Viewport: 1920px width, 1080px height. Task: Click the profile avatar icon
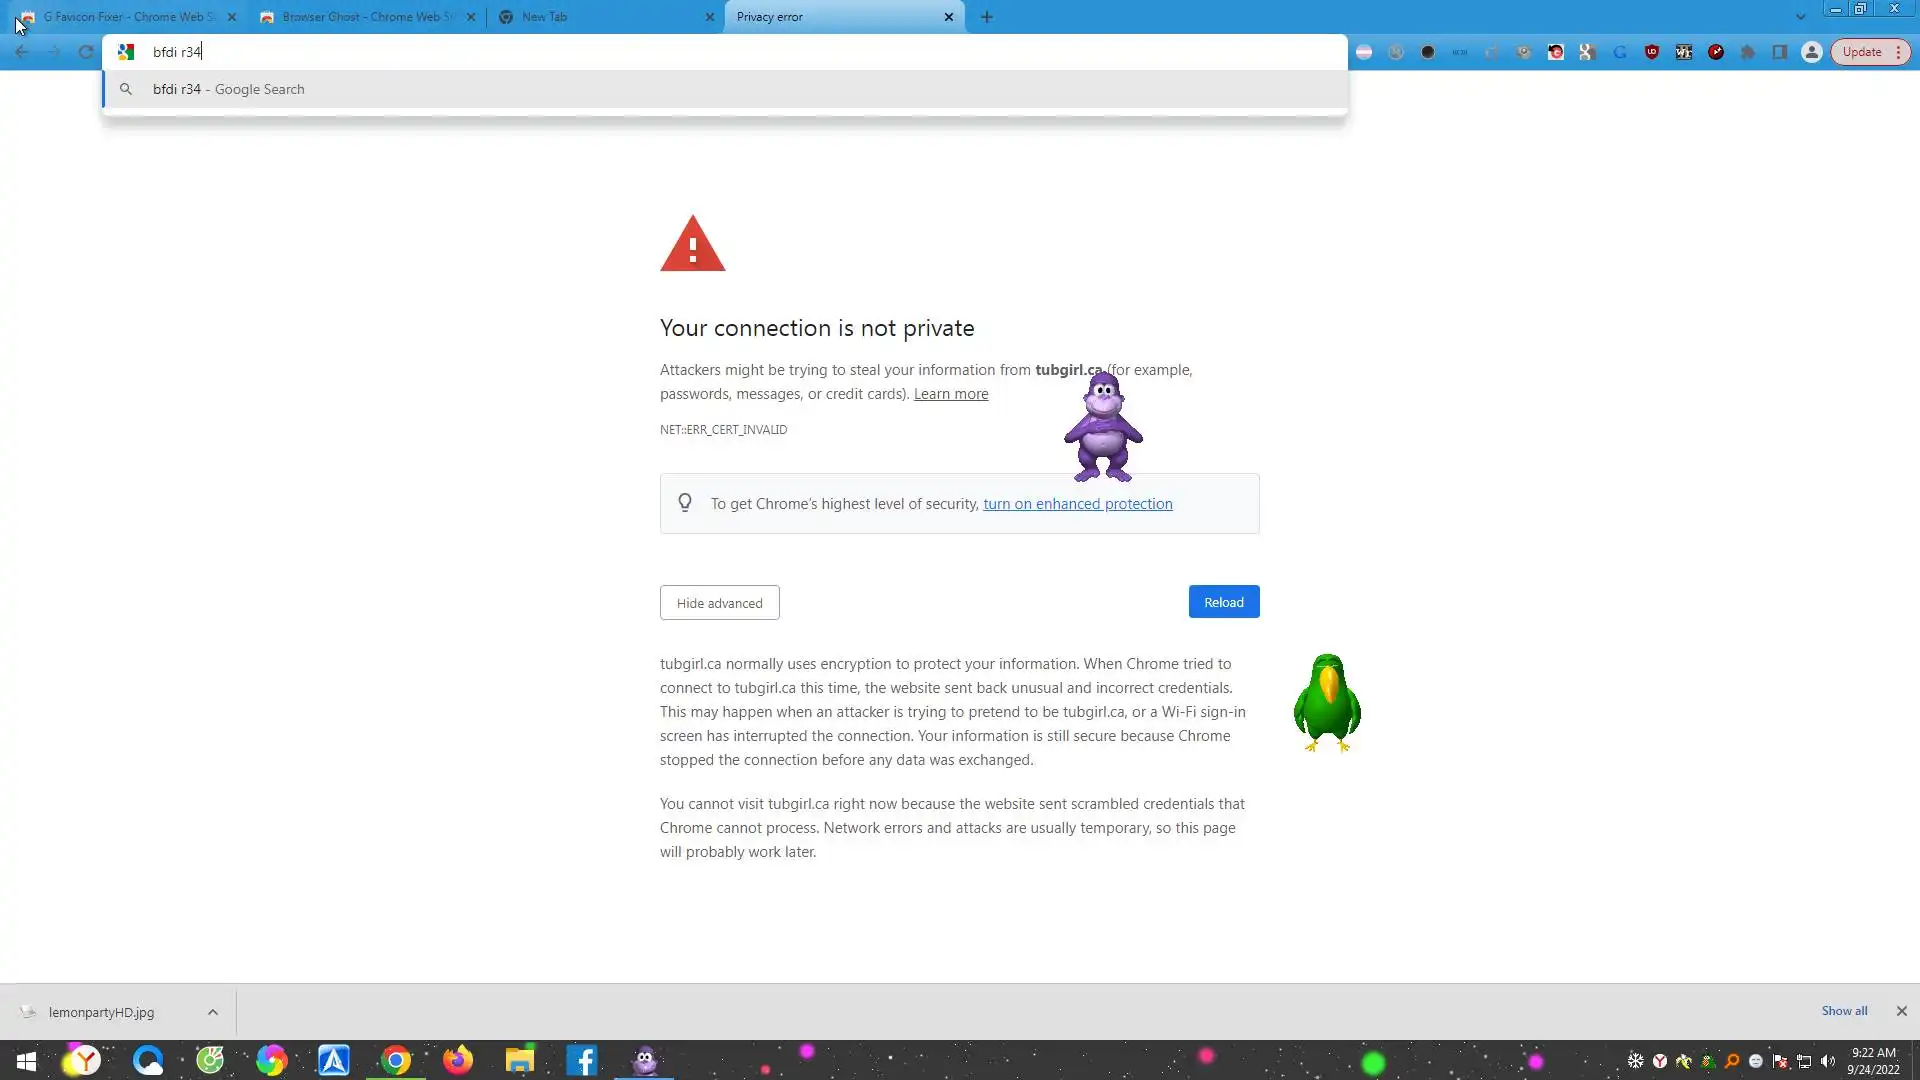[x=1811, y=52]
